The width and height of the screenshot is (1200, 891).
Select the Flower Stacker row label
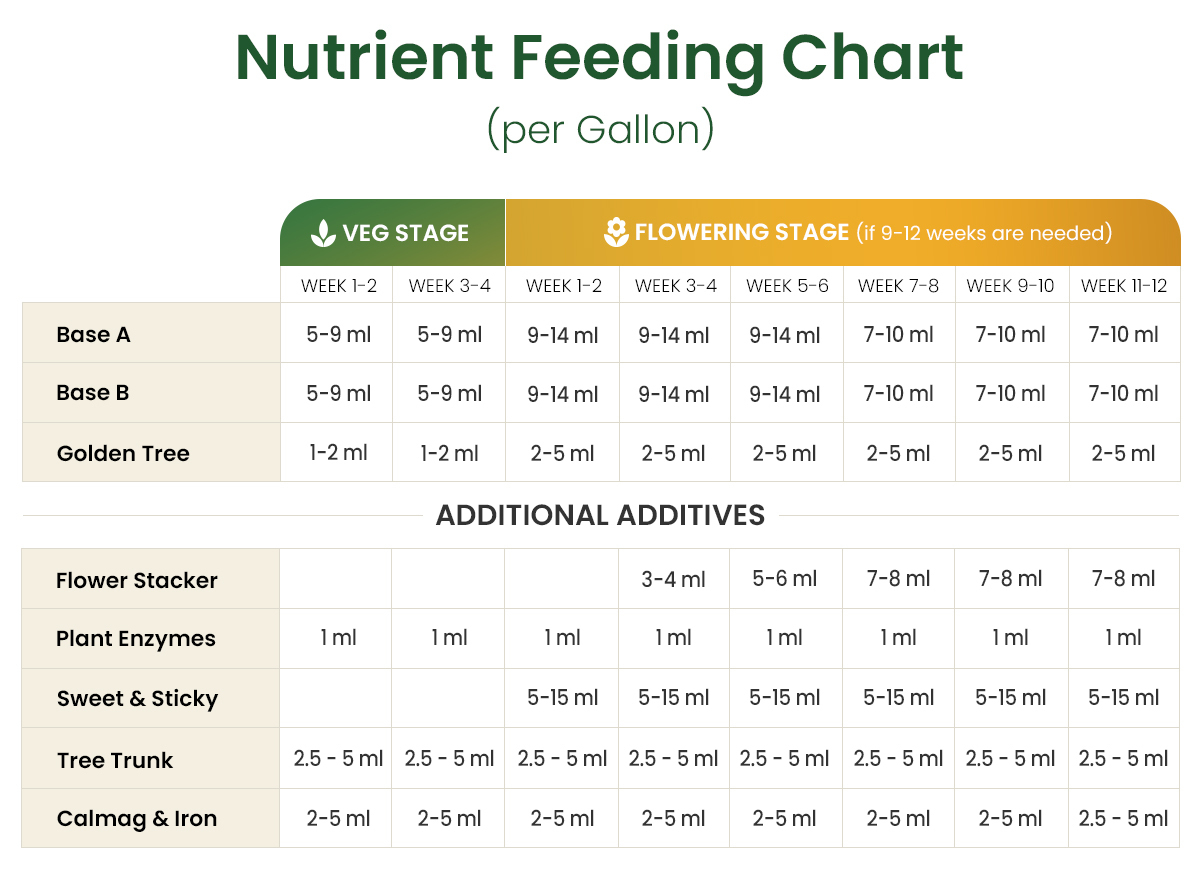[x=137, y=580]
